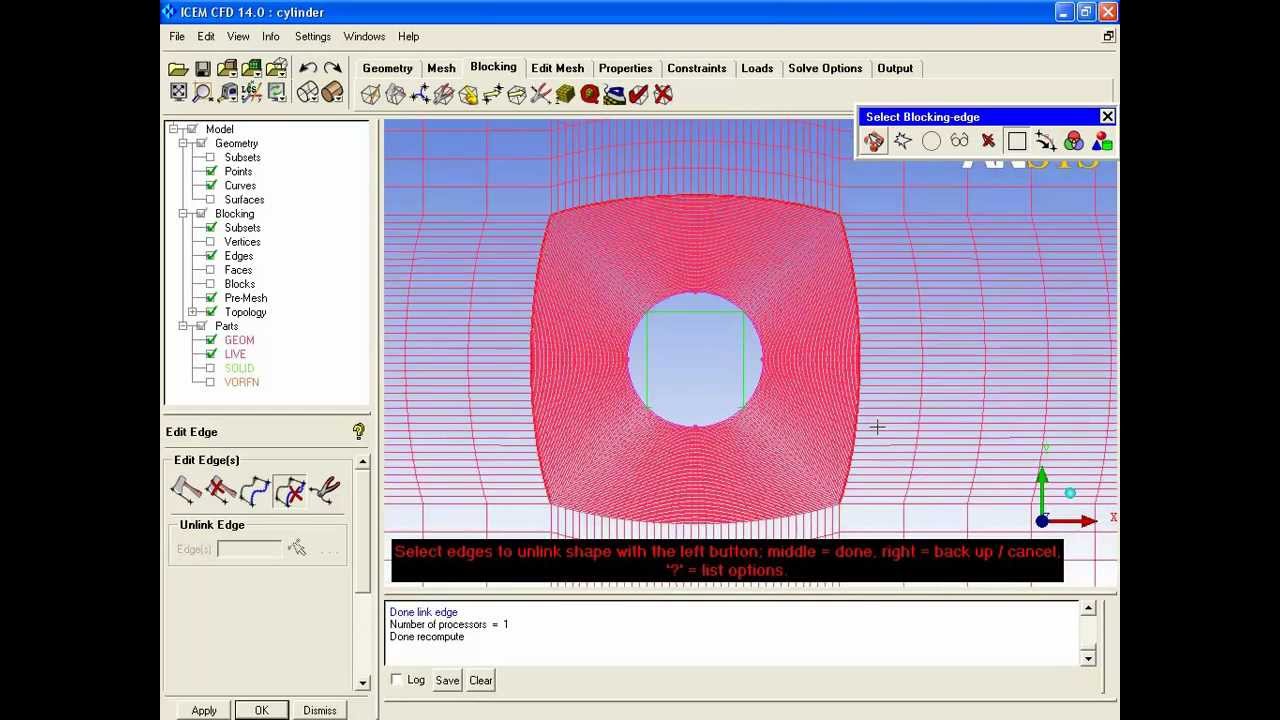Click edge selection cursor picker icon

pyautogui.click(x=297, y=548)
